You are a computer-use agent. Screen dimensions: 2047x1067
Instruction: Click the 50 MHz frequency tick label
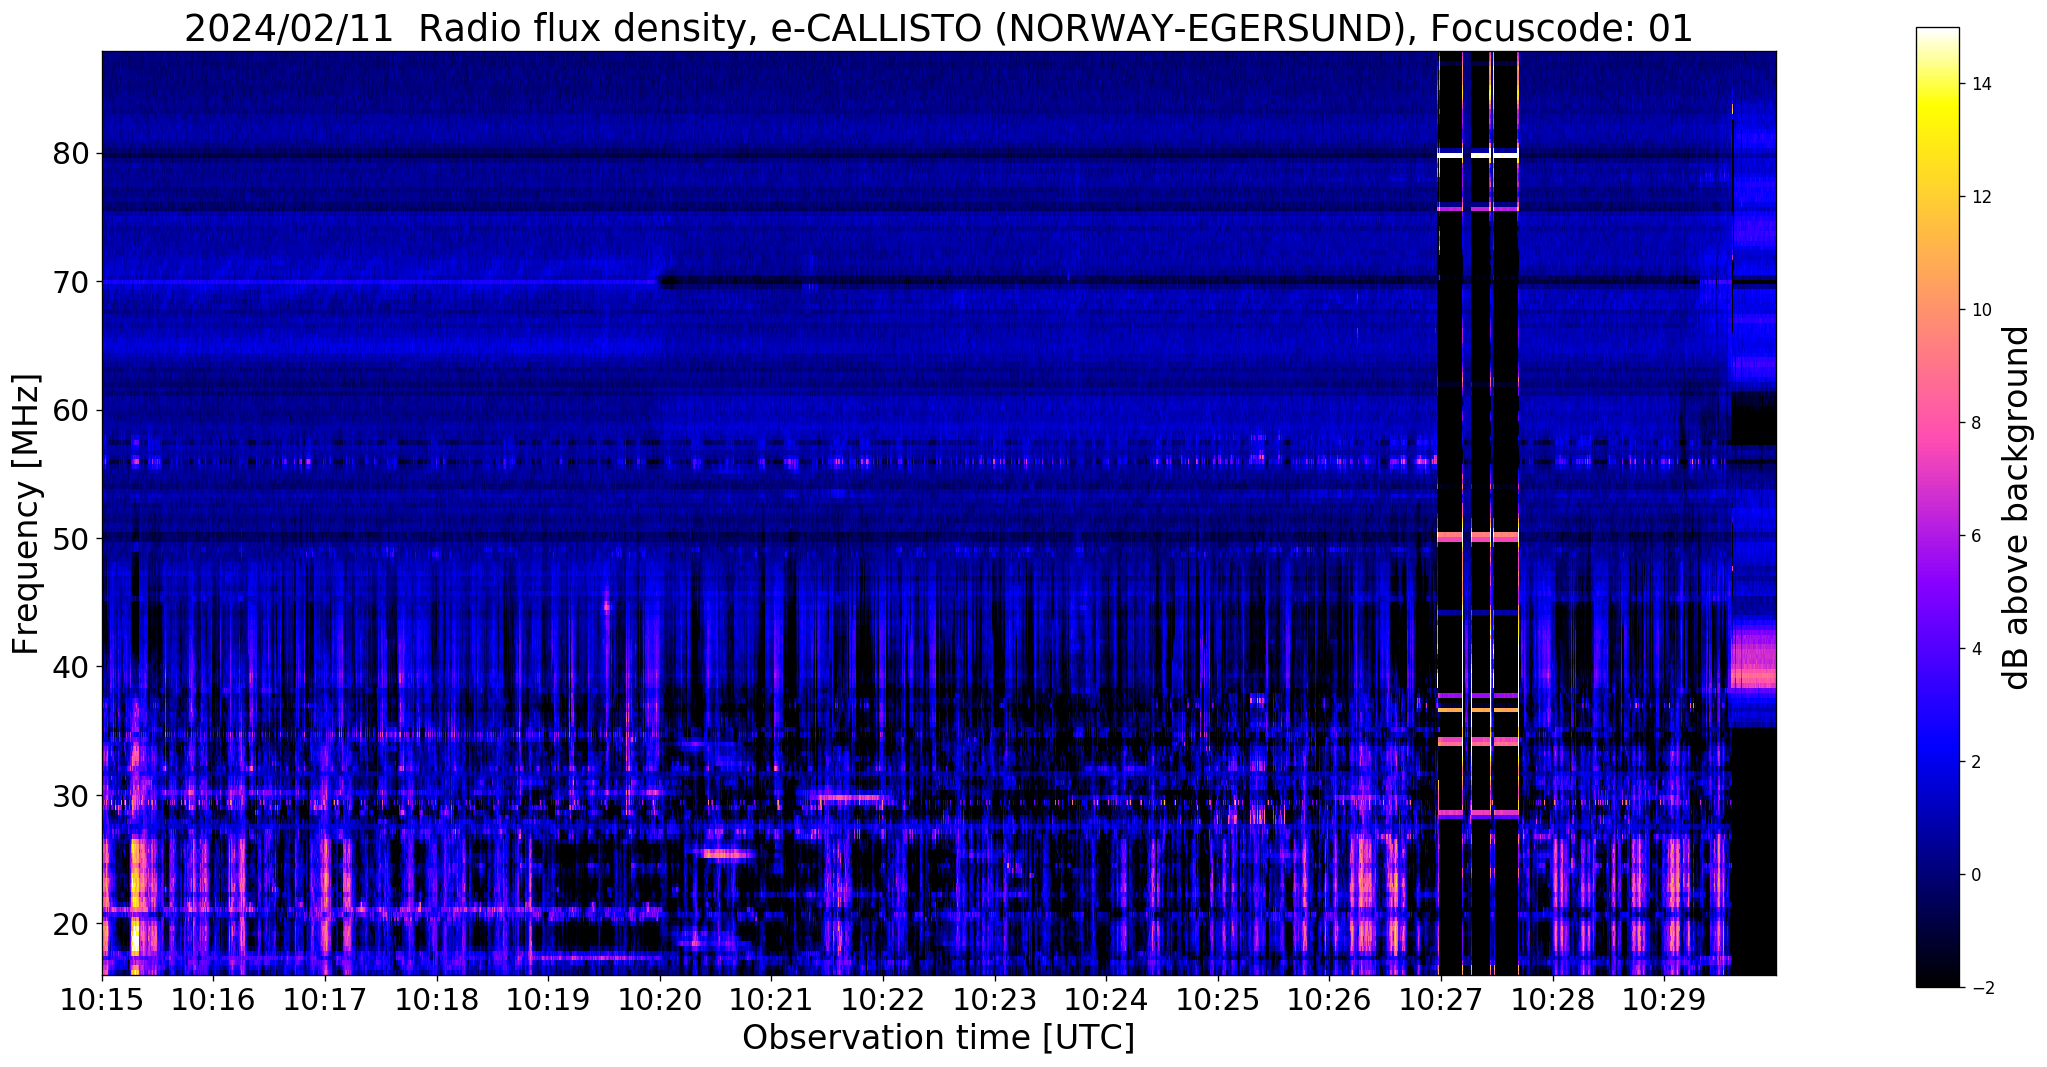(71, 539)
